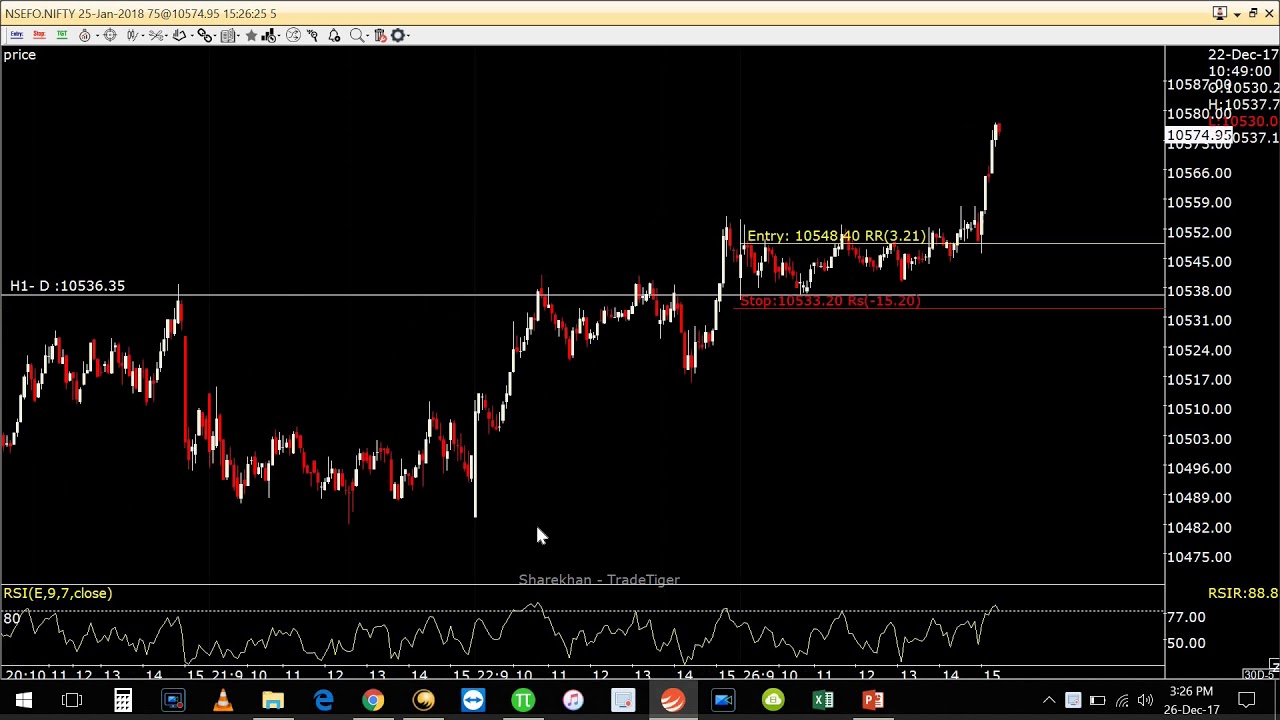Enable the crosshair cursor tool

110,35
